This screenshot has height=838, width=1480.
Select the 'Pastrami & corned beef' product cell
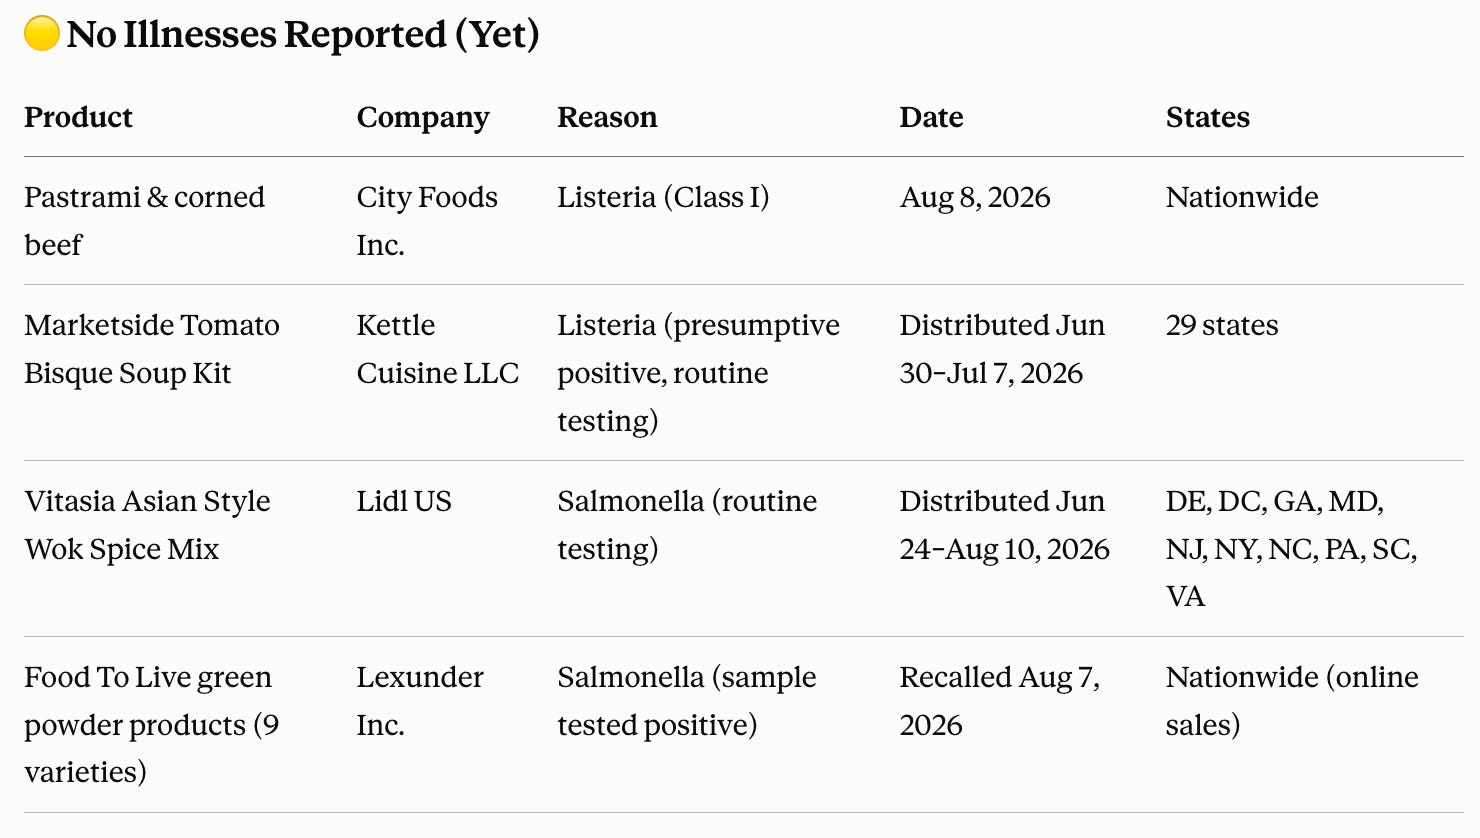144,221
